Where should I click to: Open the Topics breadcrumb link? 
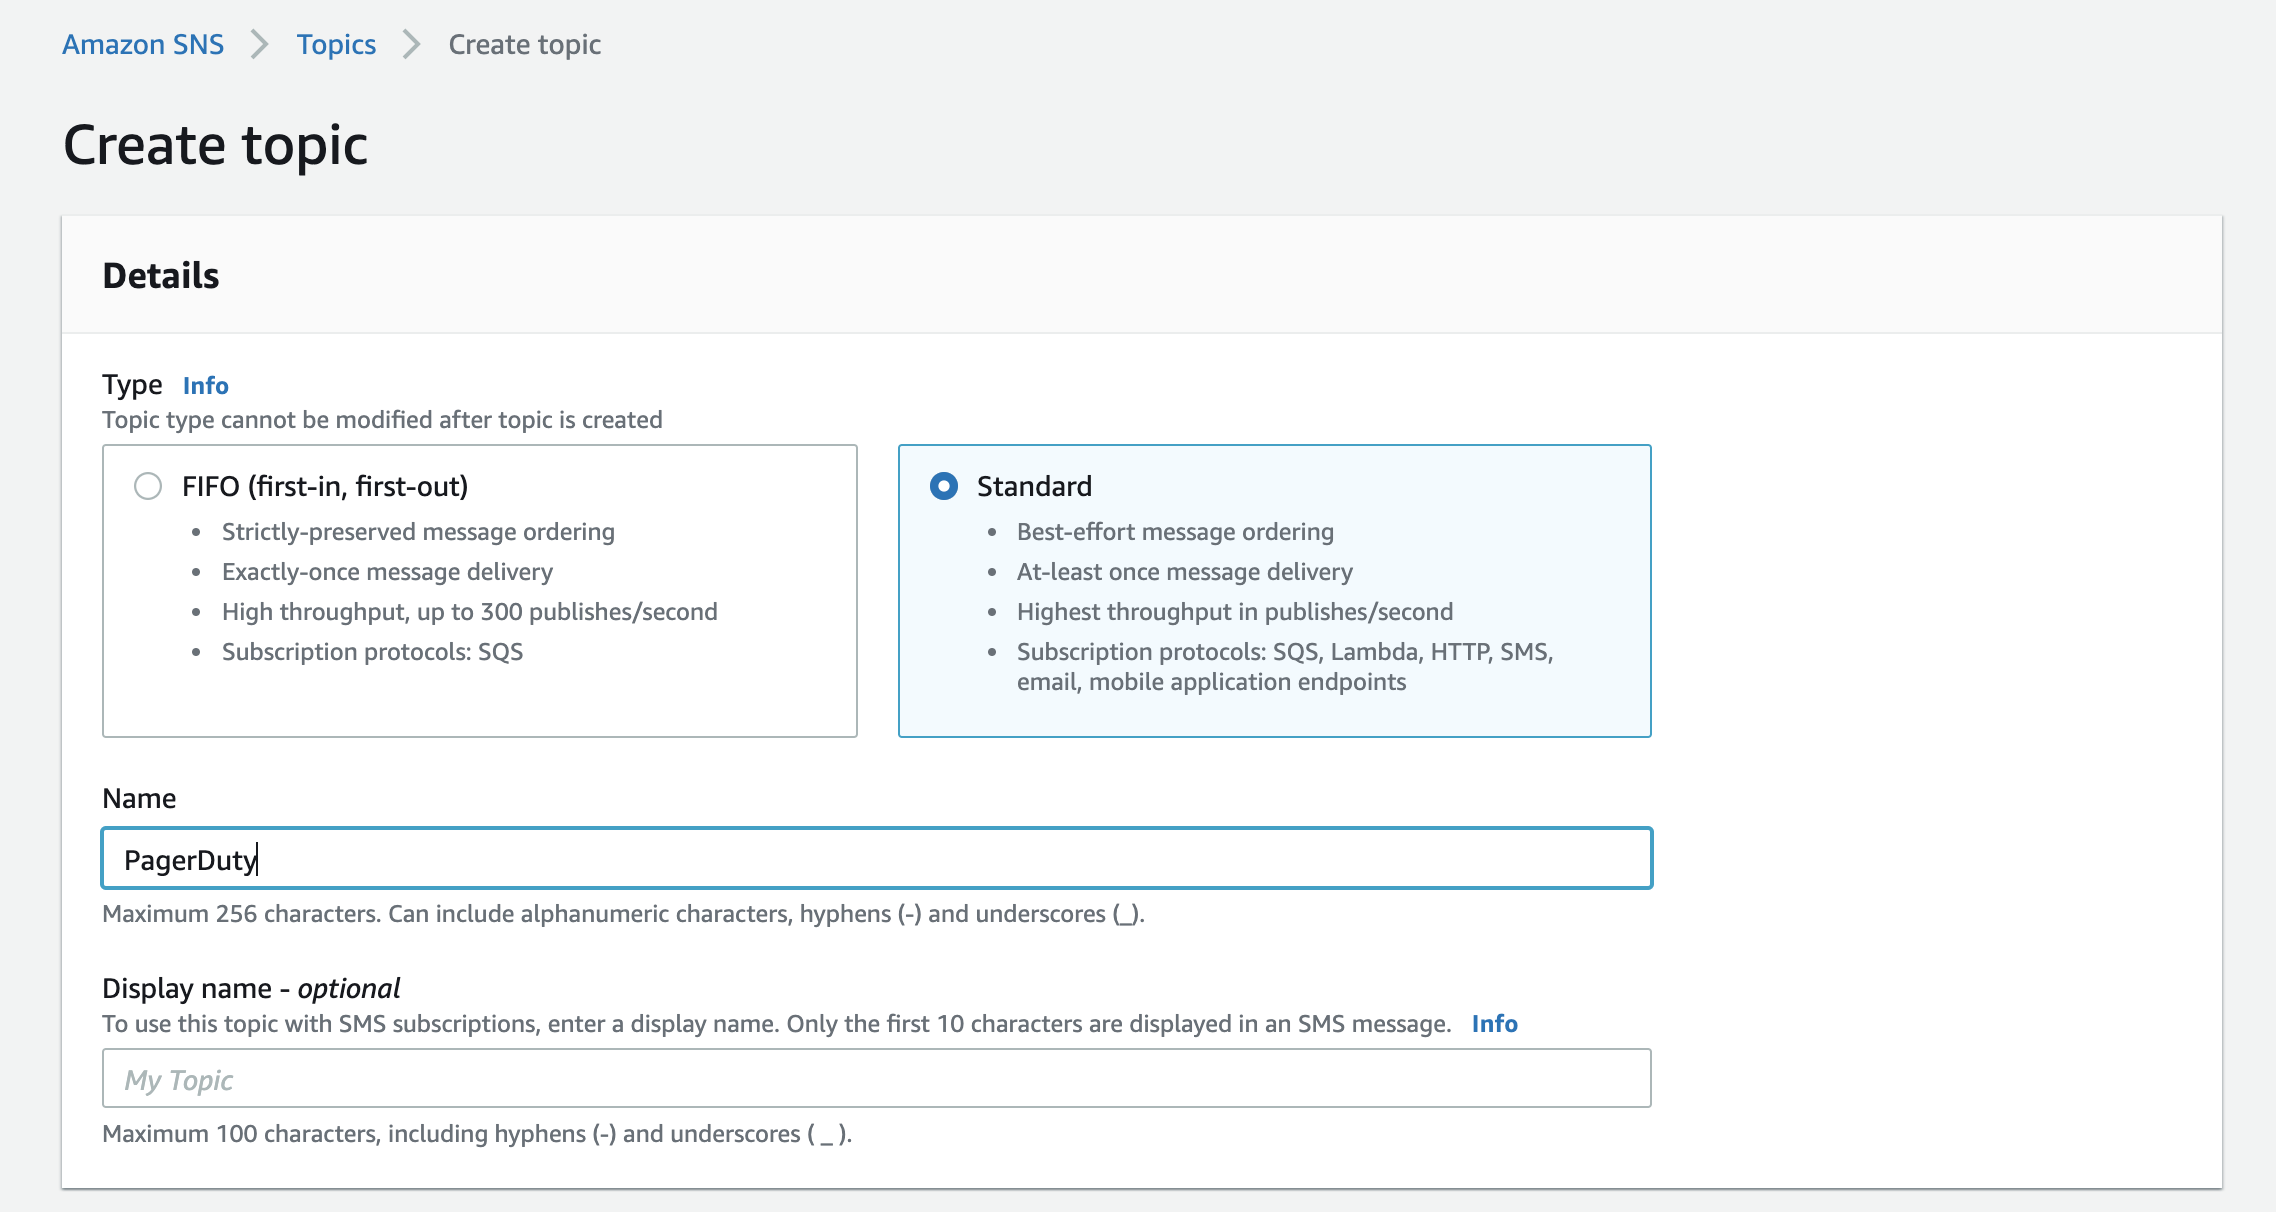[336, 44]
